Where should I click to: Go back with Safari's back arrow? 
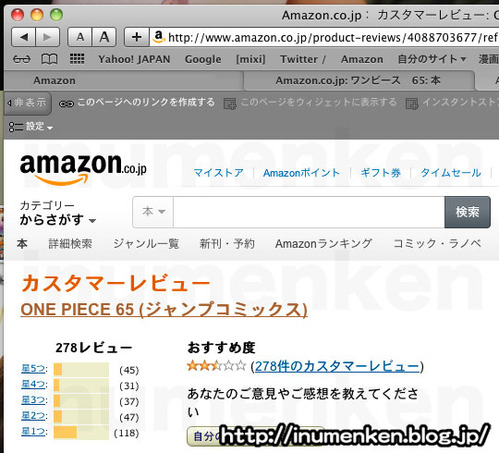23,37
